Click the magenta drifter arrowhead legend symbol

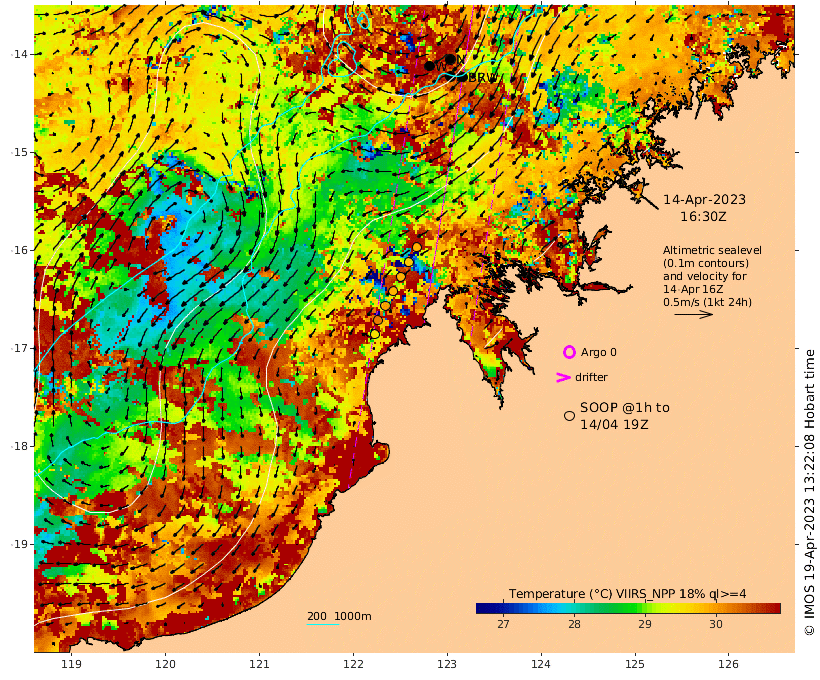[563, 377]
